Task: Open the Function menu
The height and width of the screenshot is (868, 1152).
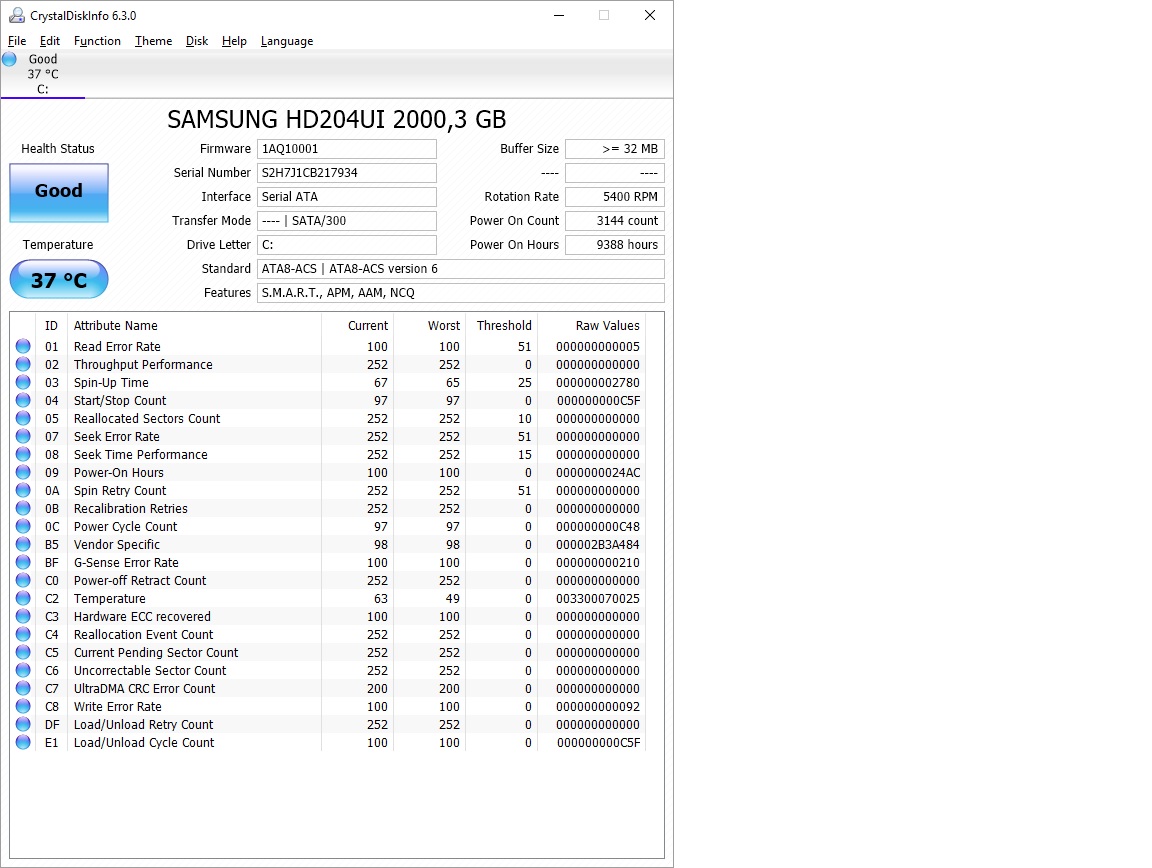Action: (x=97, y=41)
